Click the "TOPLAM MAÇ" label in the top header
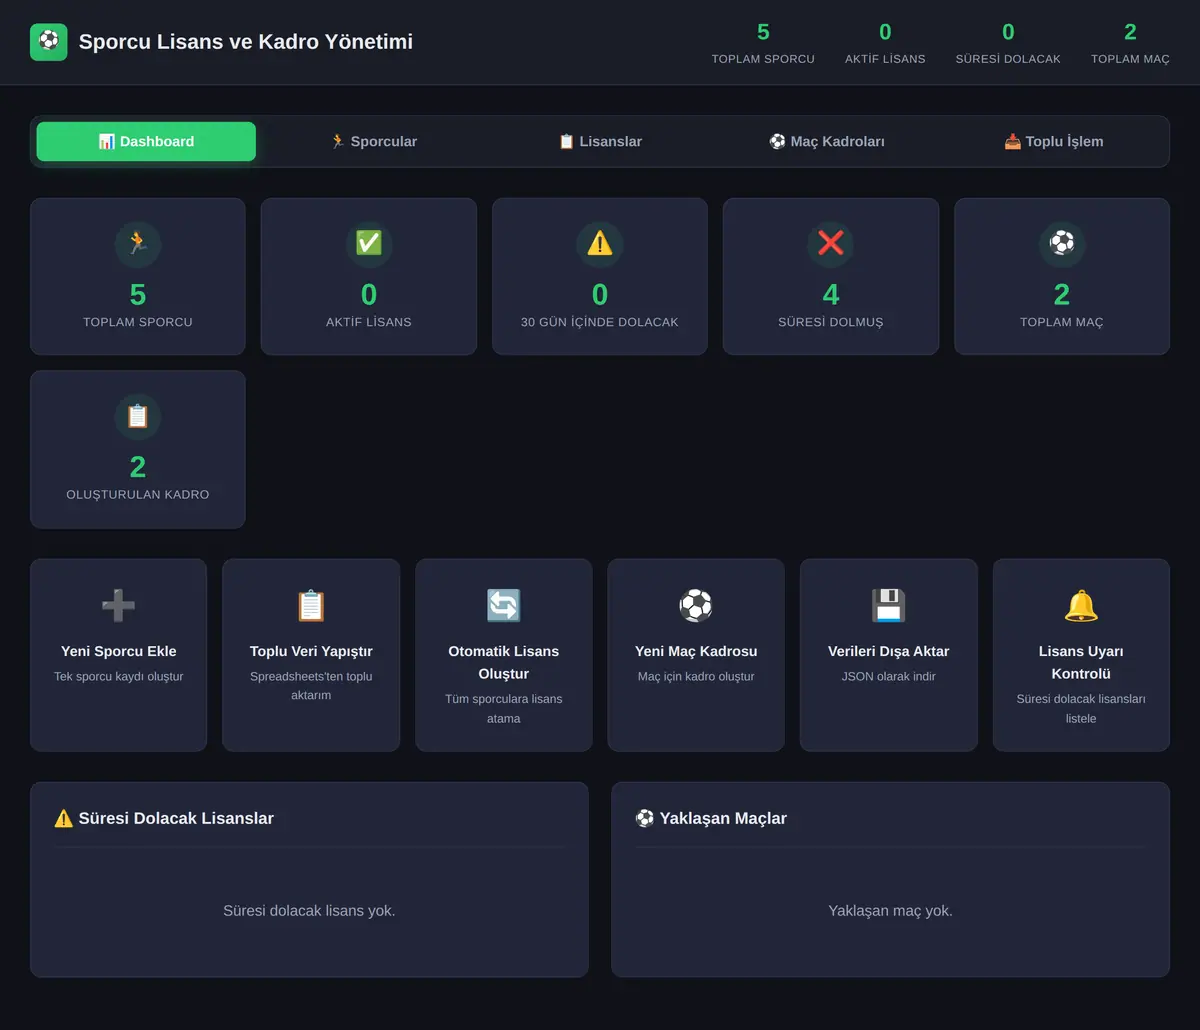The image size is (1200, 1030). (x=1130, y=59)
